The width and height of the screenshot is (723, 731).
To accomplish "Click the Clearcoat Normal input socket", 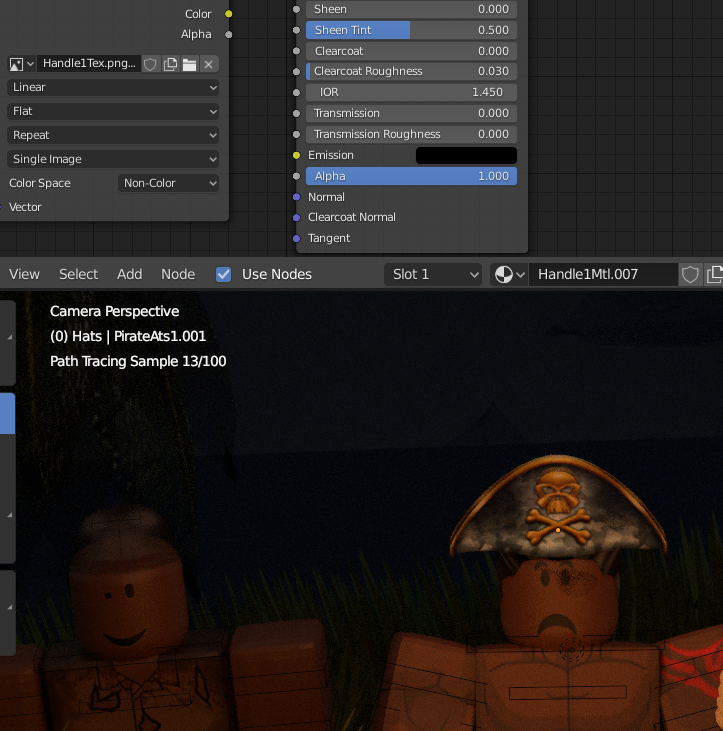I will (296, 217).
